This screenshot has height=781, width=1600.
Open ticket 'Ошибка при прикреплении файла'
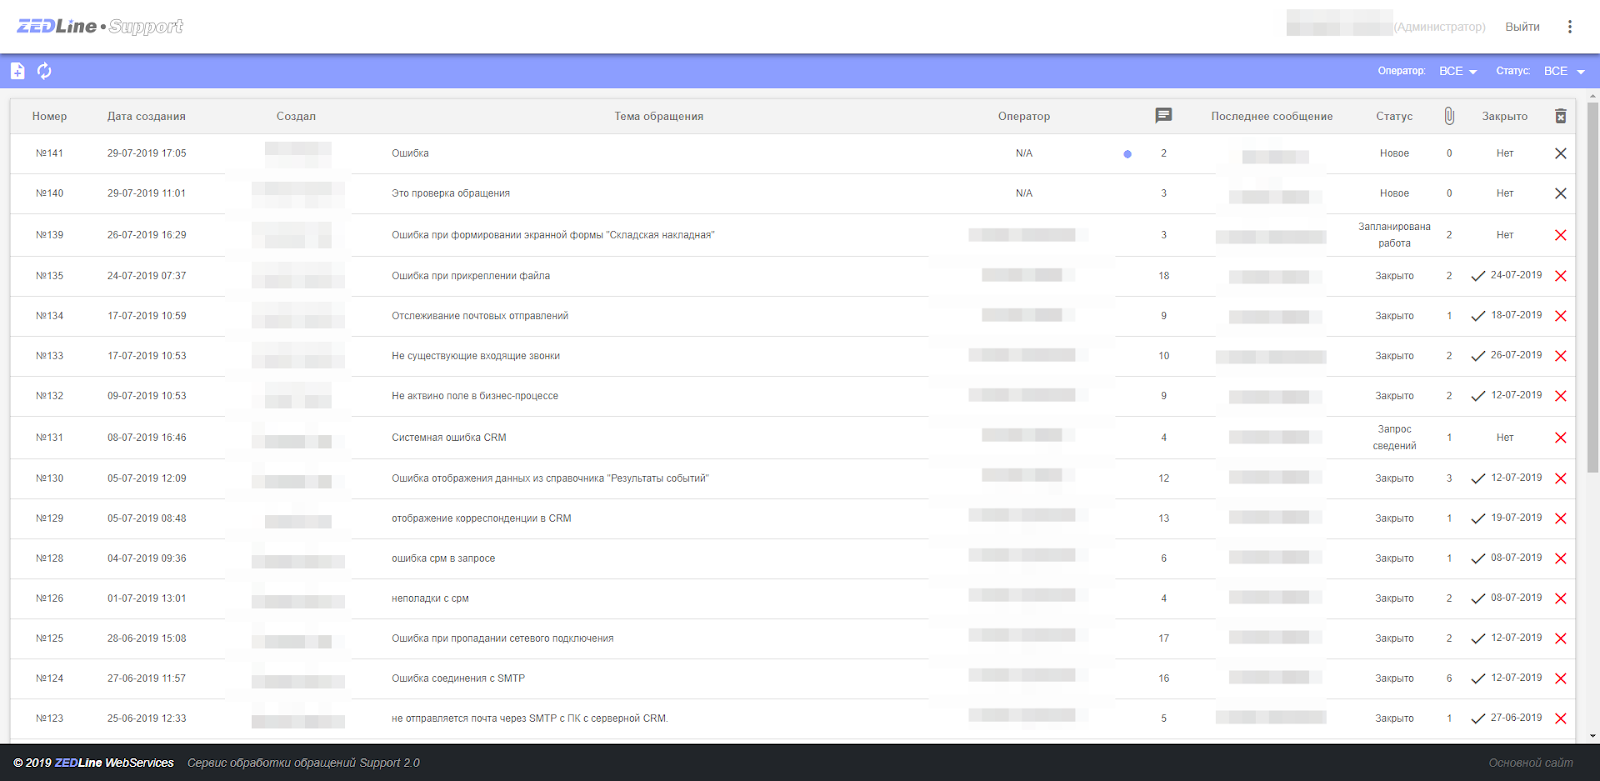[471, 276]
